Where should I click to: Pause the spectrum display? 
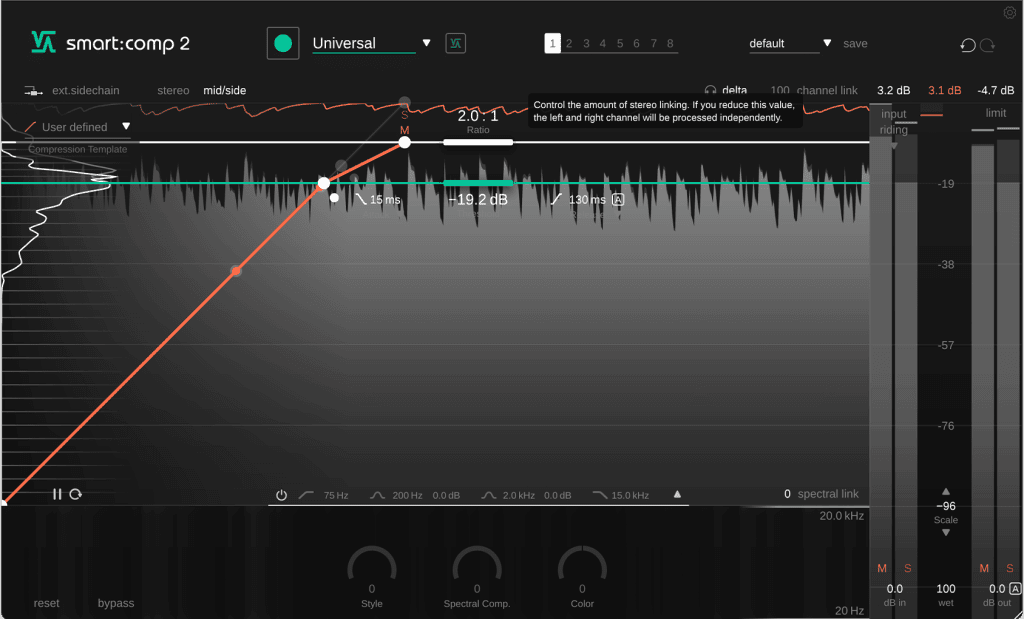point(56,493)
